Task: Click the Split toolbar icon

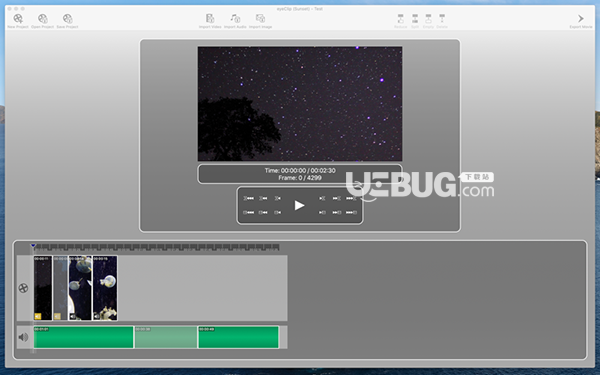Action: [415, 18]
